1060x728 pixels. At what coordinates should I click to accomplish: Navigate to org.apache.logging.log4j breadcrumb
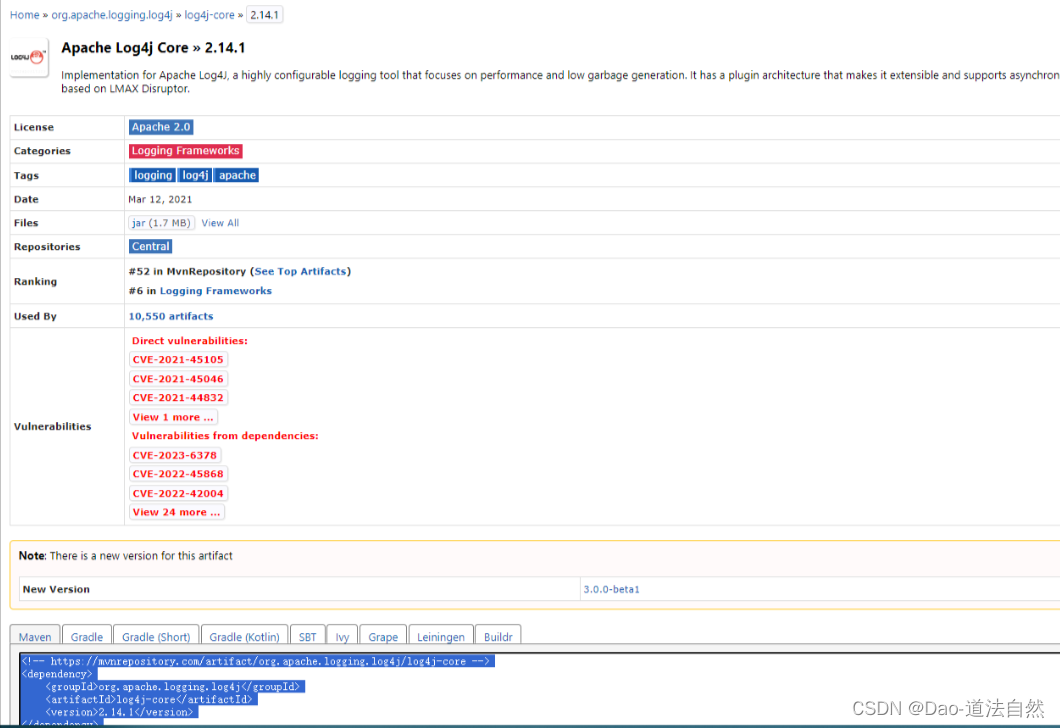(111, 14)
